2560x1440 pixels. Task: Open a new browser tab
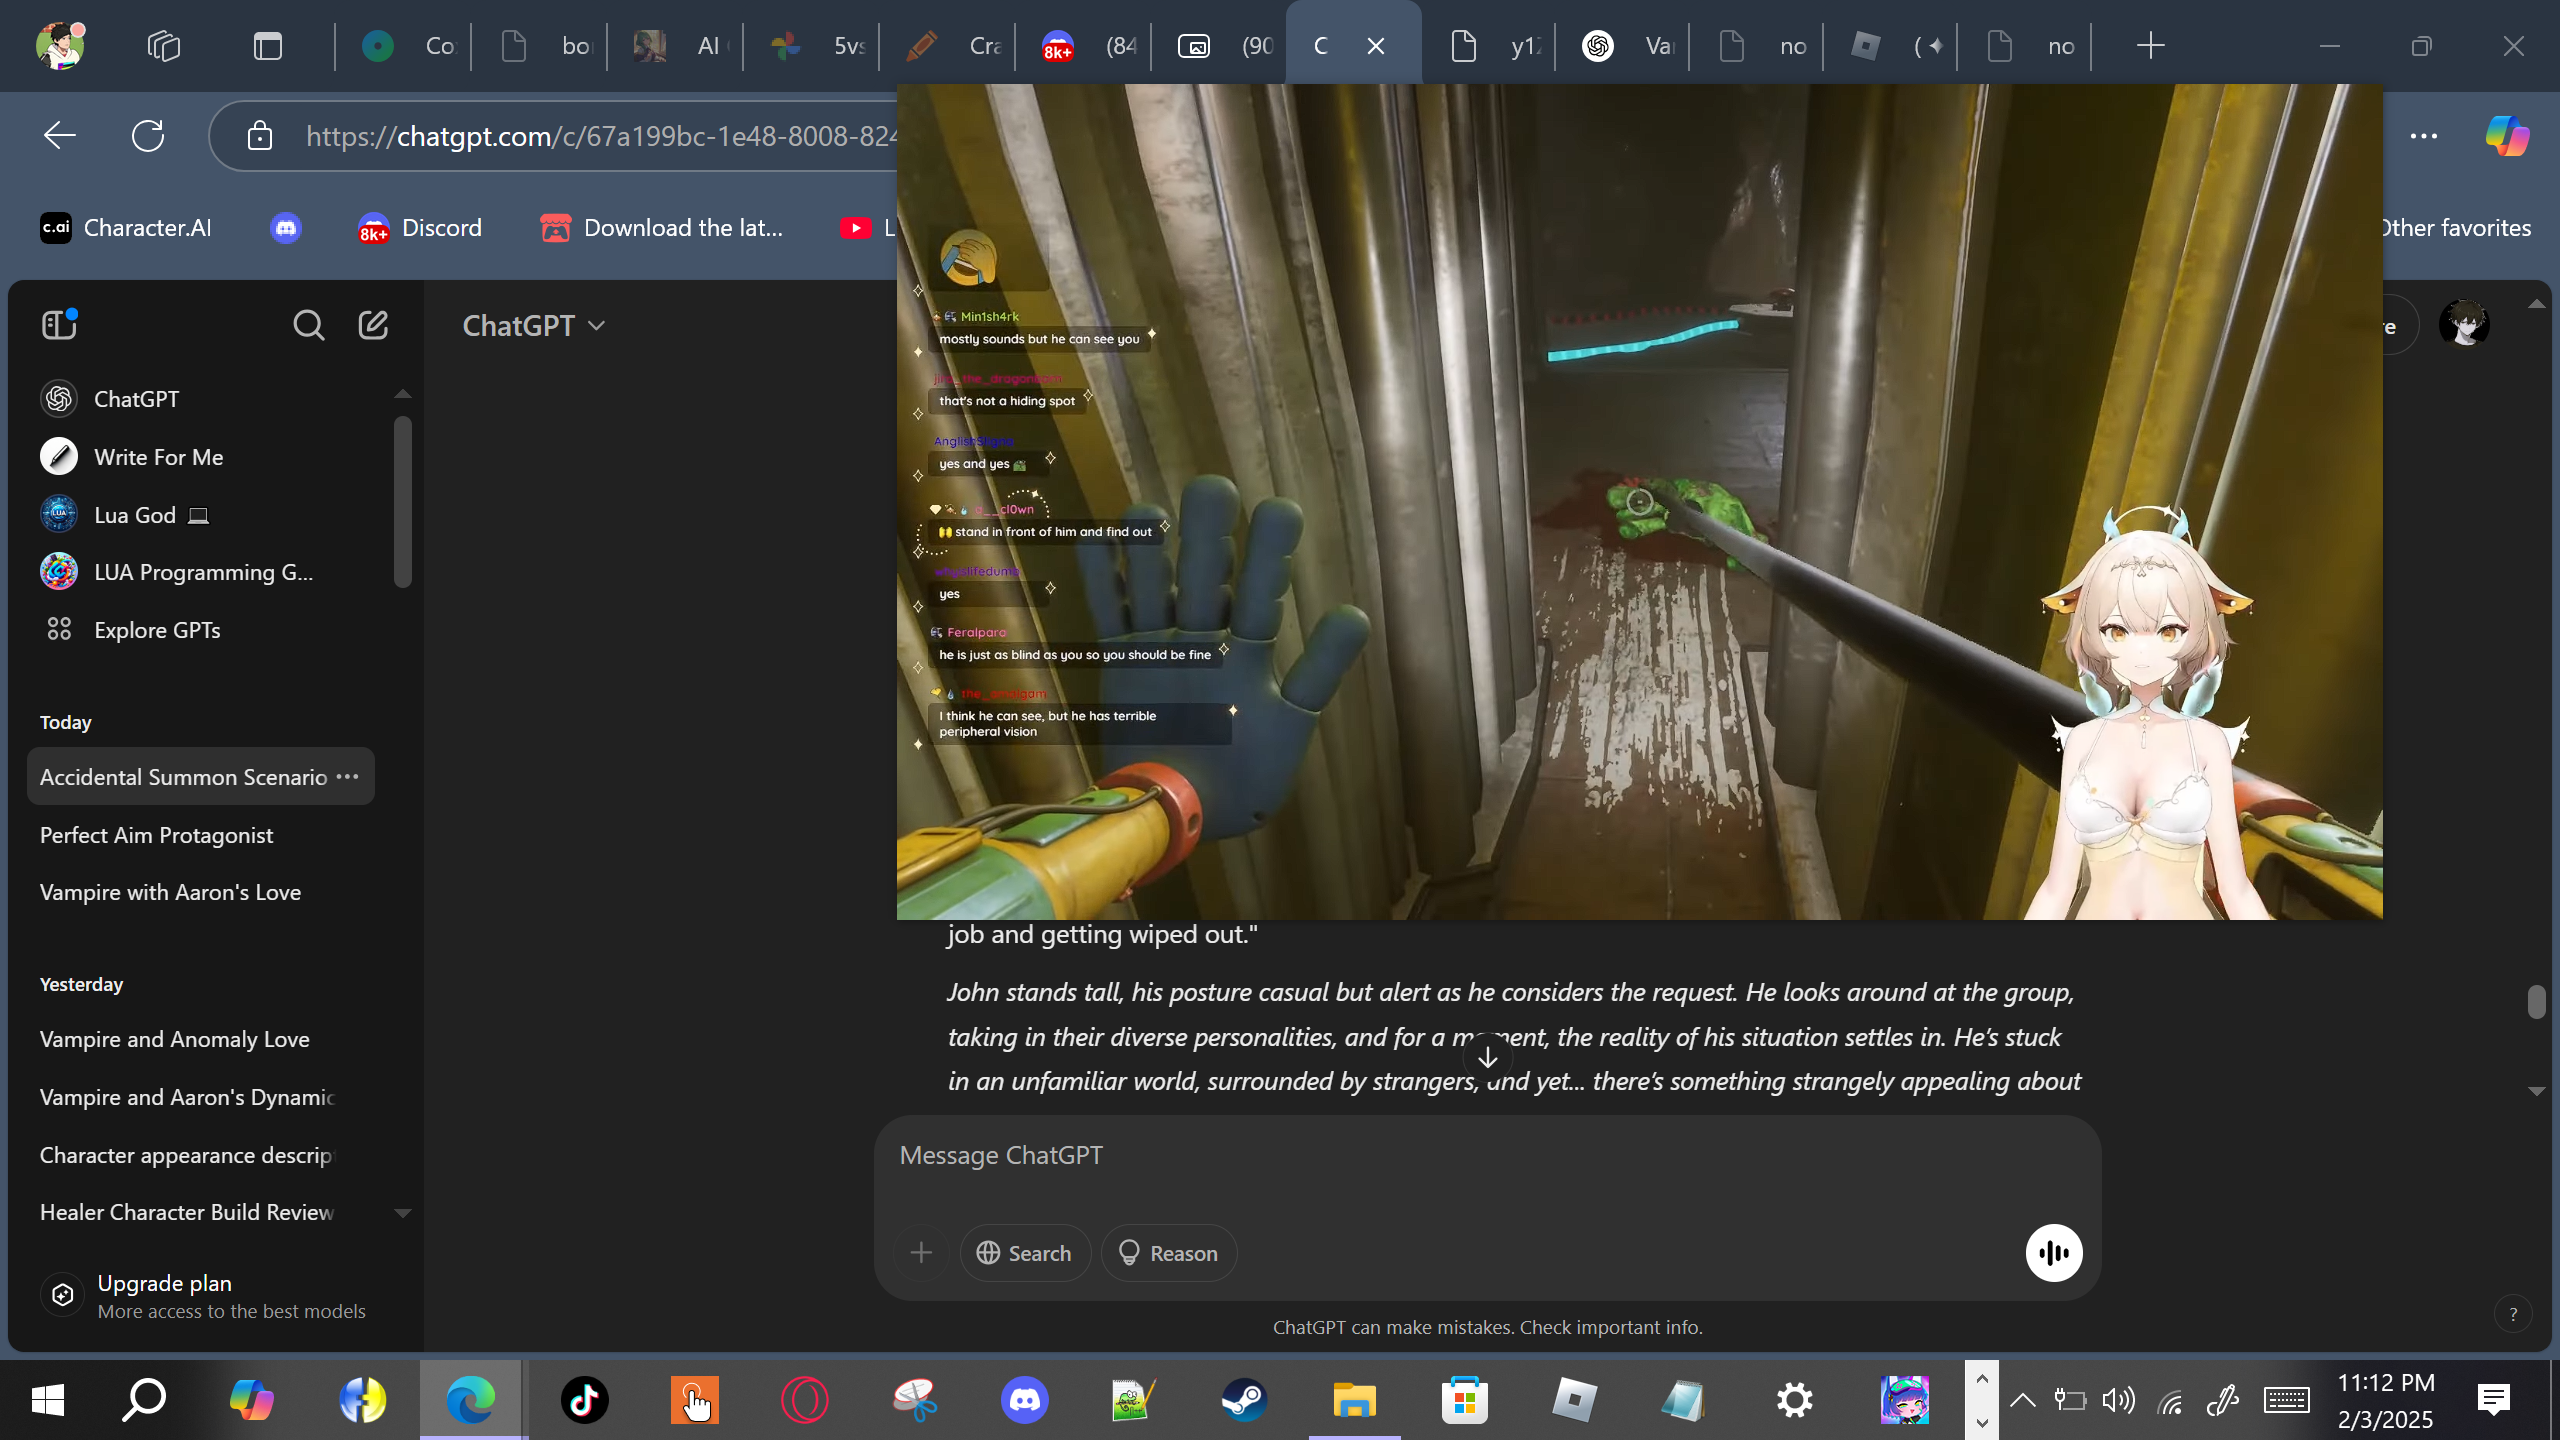[2150, 46]
